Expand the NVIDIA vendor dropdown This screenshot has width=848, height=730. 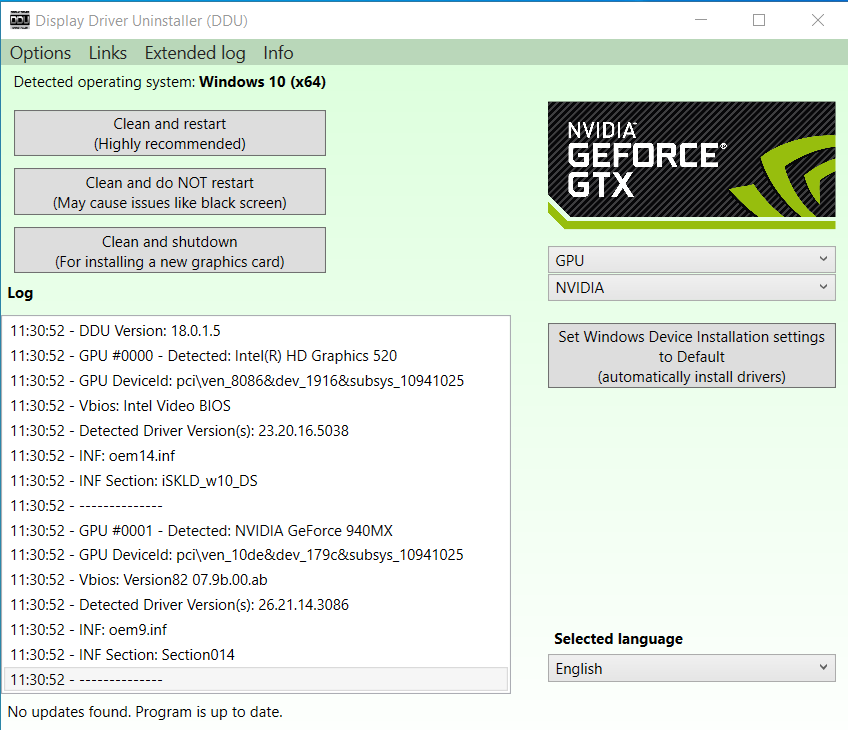coord(691,288)
